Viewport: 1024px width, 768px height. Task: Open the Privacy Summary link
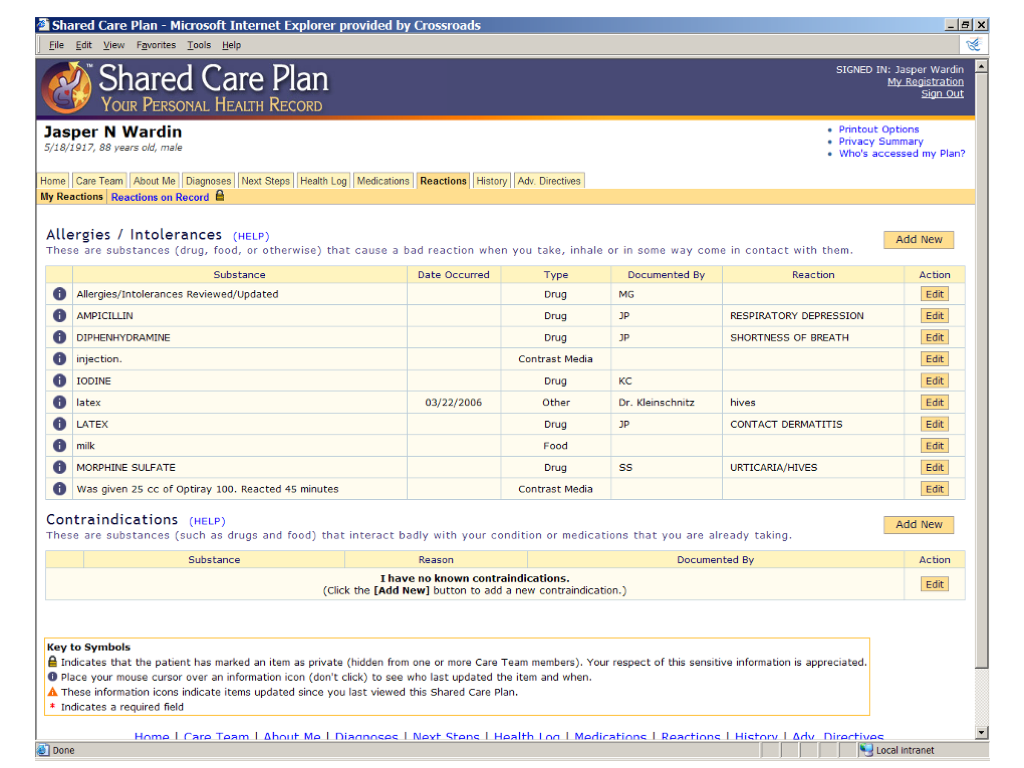point(881,141)
